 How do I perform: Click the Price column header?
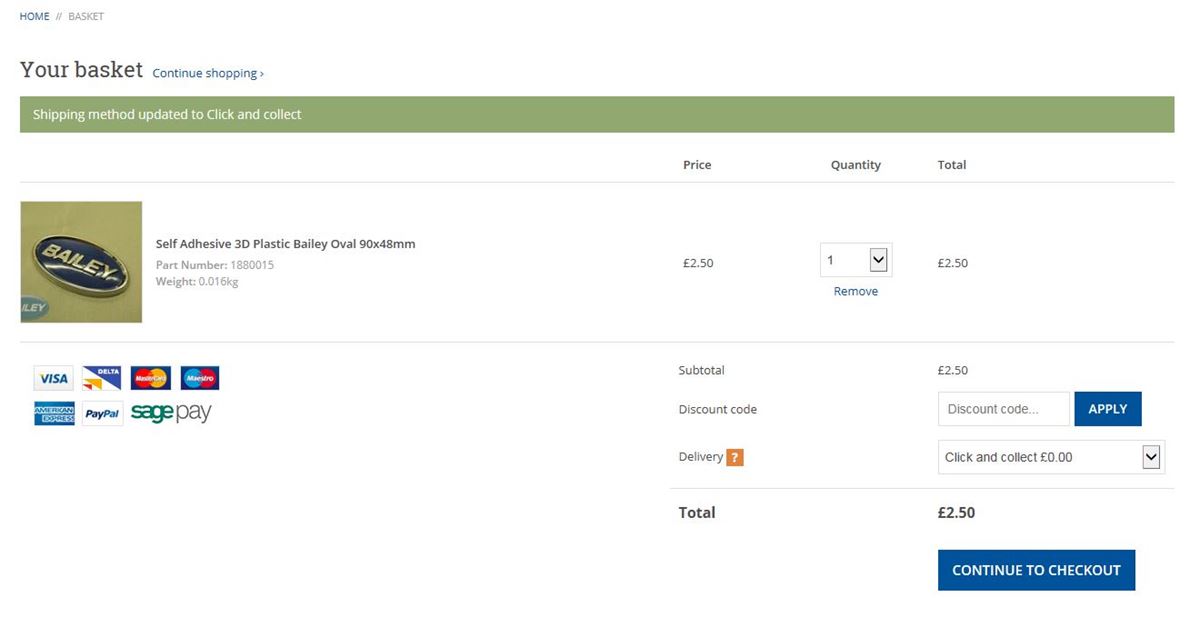(x=697, y=165)
